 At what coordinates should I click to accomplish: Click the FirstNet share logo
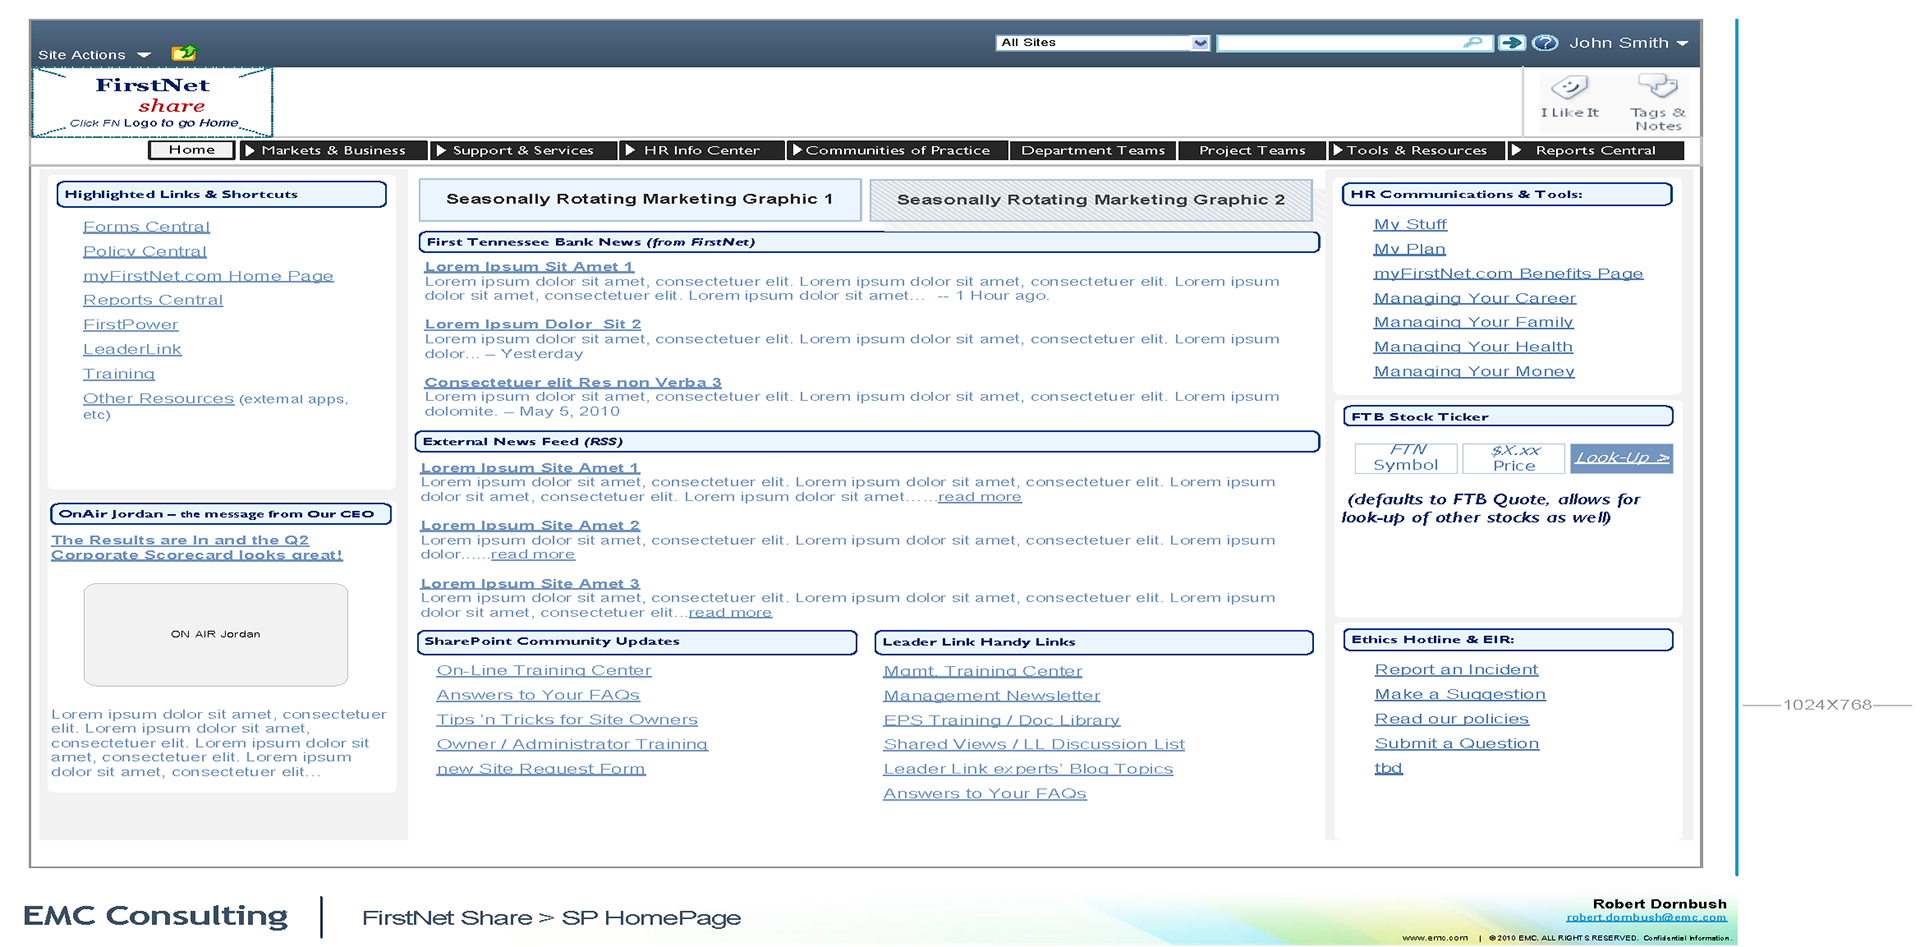(152, 102)
